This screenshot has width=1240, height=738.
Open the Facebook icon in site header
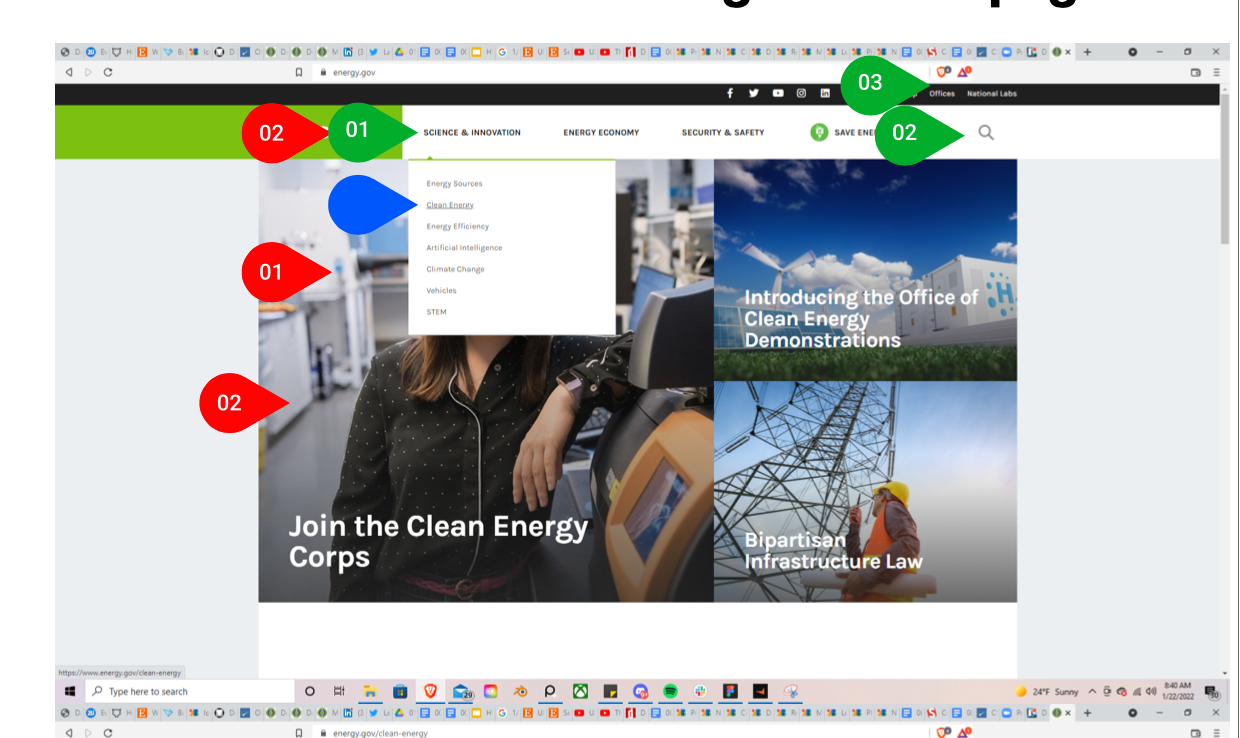click(730, 93)
